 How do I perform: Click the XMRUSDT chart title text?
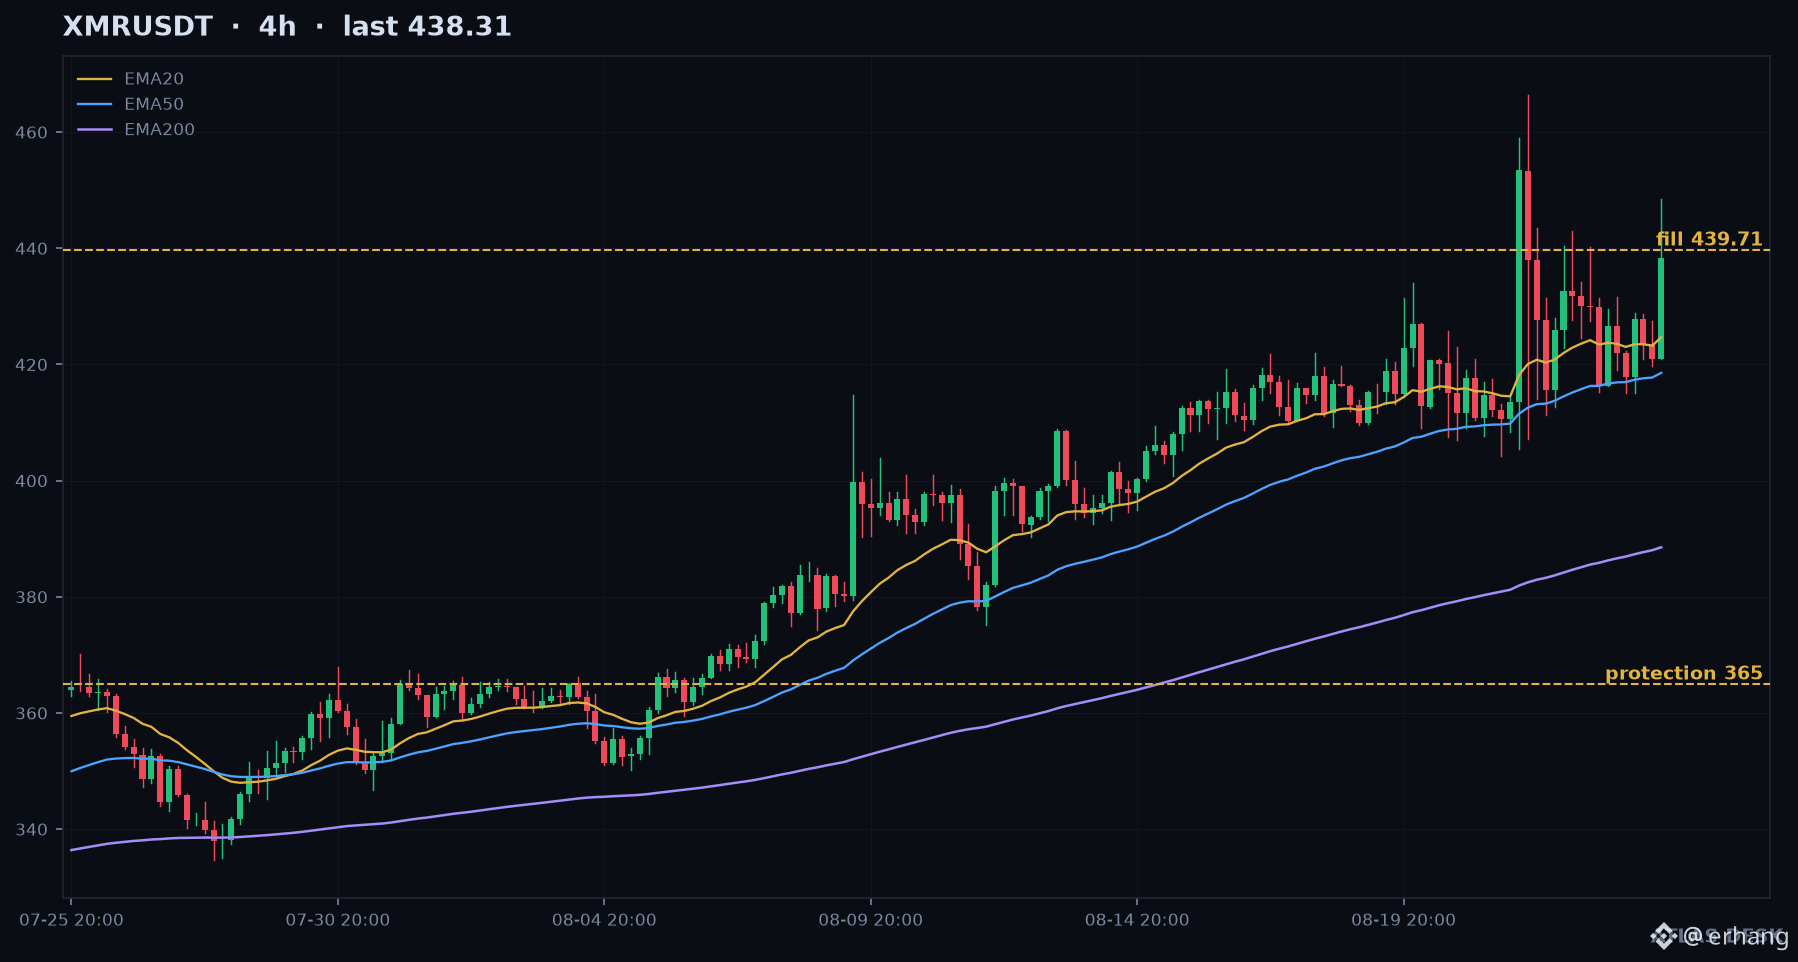tap(287, 27)
